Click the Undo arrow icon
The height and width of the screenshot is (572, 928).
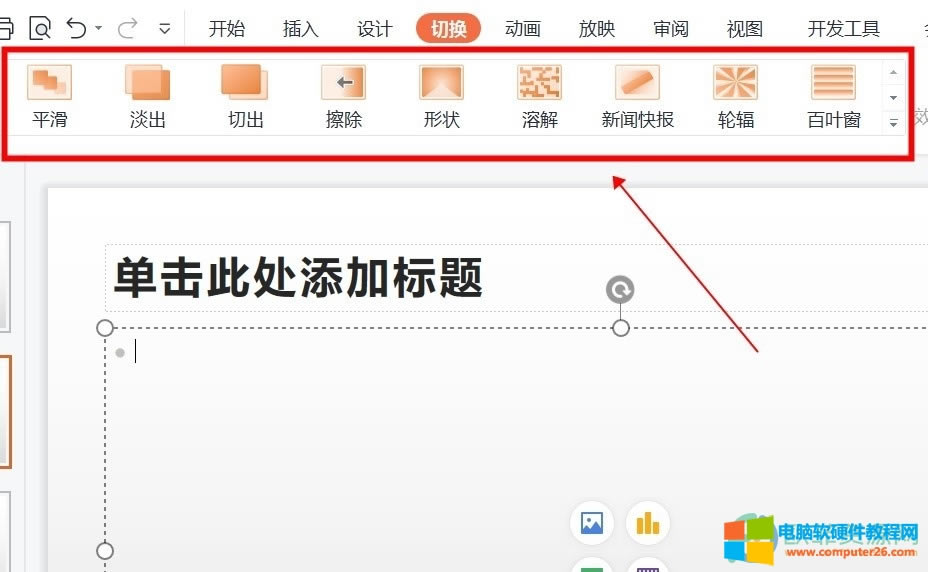pyautogui.click(x=76, y=28)
